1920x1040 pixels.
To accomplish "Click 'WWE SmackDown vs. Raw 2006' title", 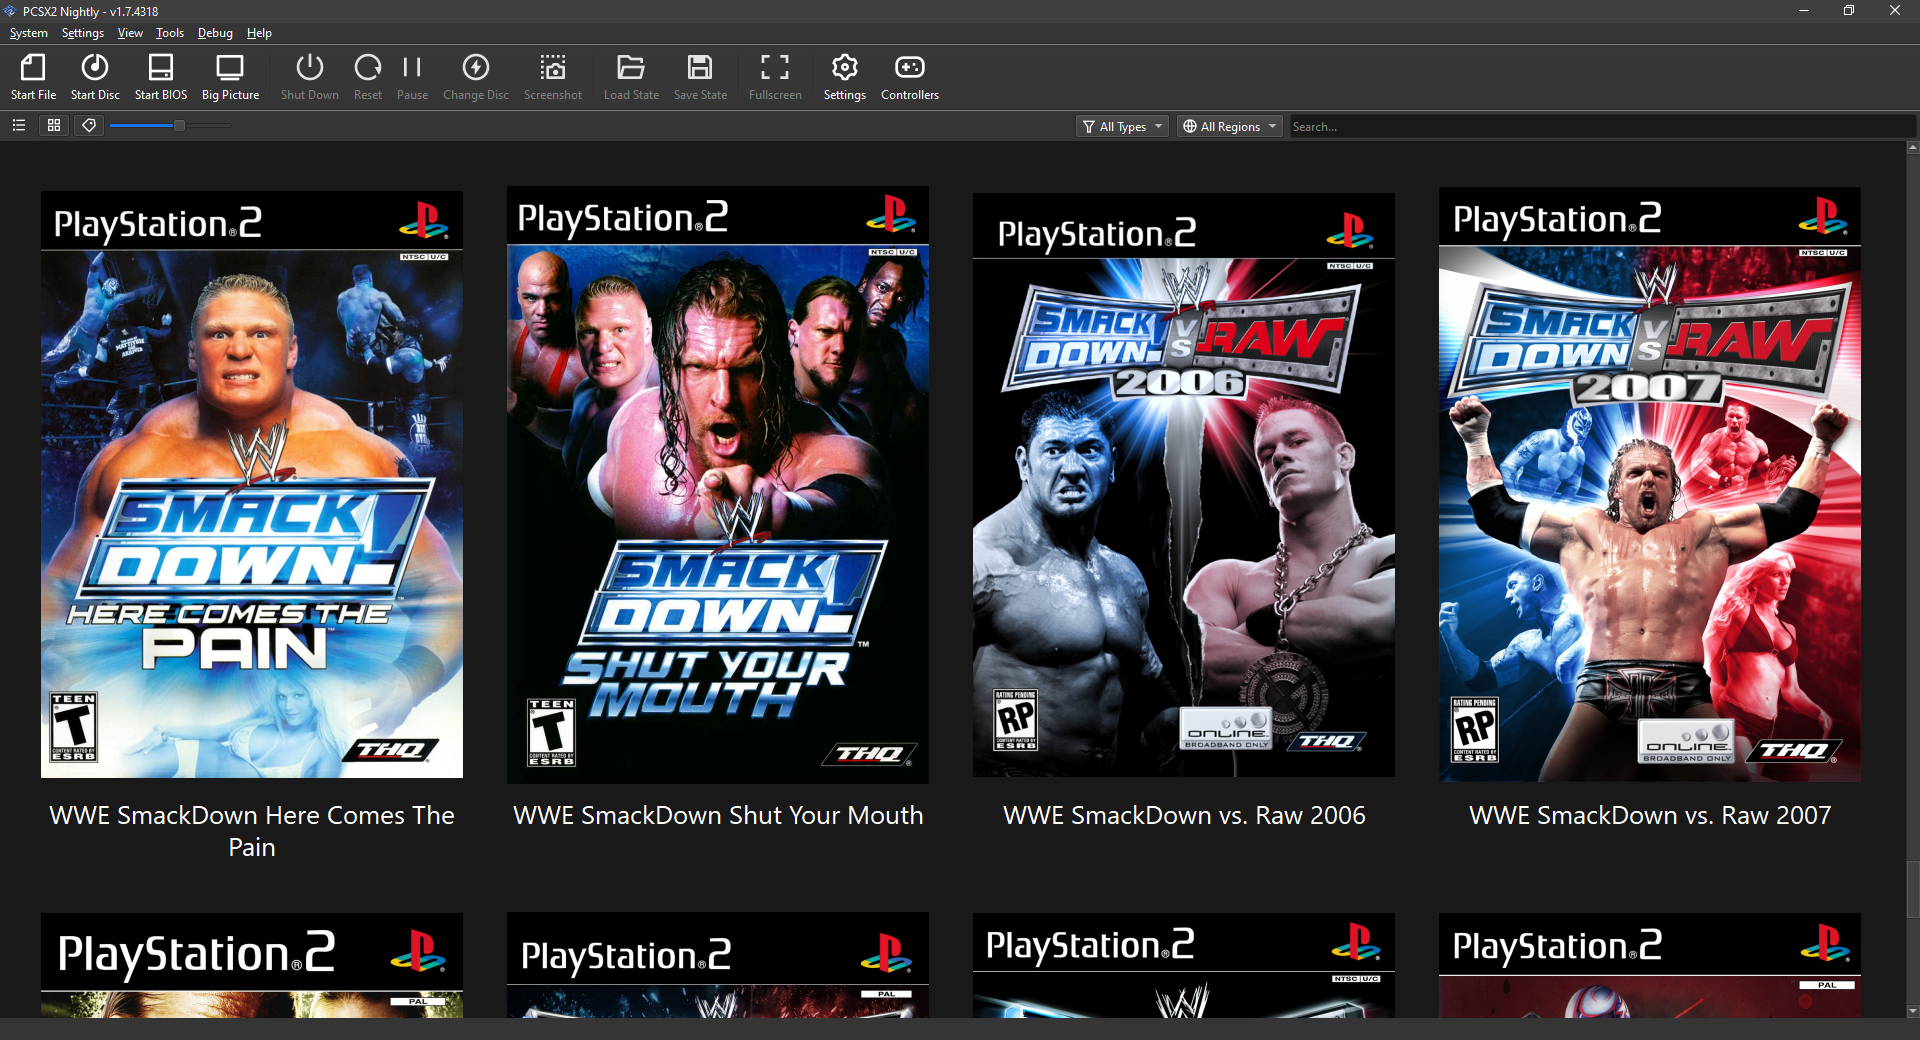I will 1184,815.
